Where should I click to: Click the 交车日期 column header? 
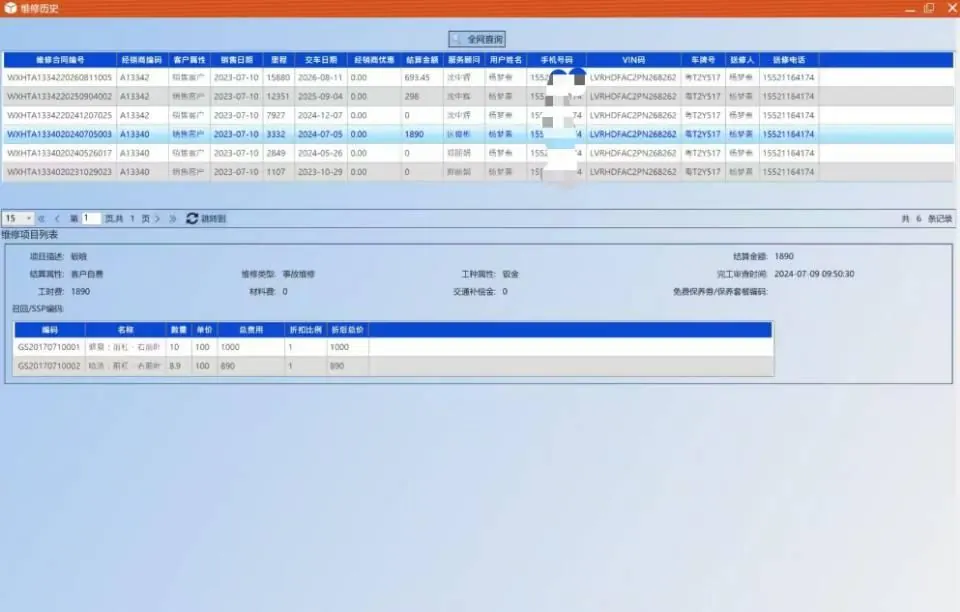(321, 60)
